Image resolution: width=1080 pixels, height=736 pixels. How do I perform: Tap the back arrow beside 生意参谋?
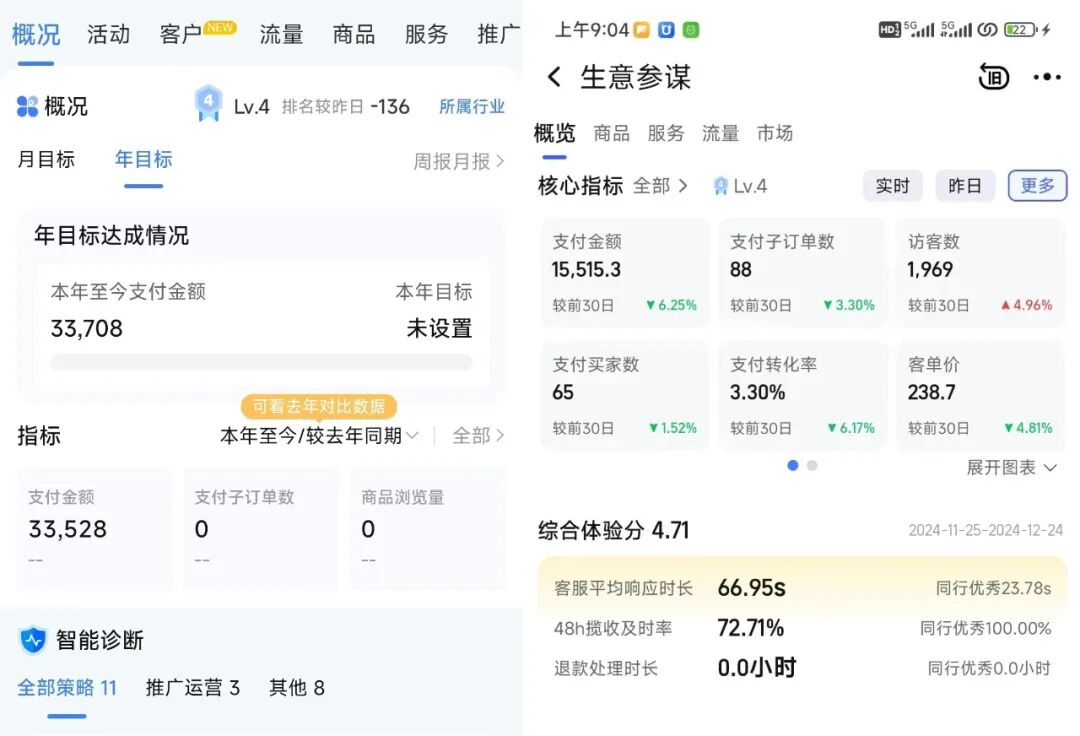click(x=554, y=76)
